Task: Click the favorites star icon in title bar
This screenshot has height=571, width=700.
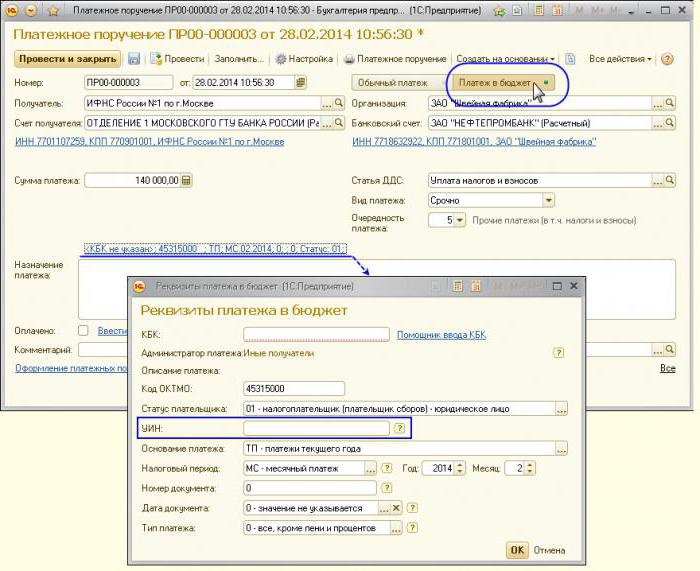Action: click(54, 10)
